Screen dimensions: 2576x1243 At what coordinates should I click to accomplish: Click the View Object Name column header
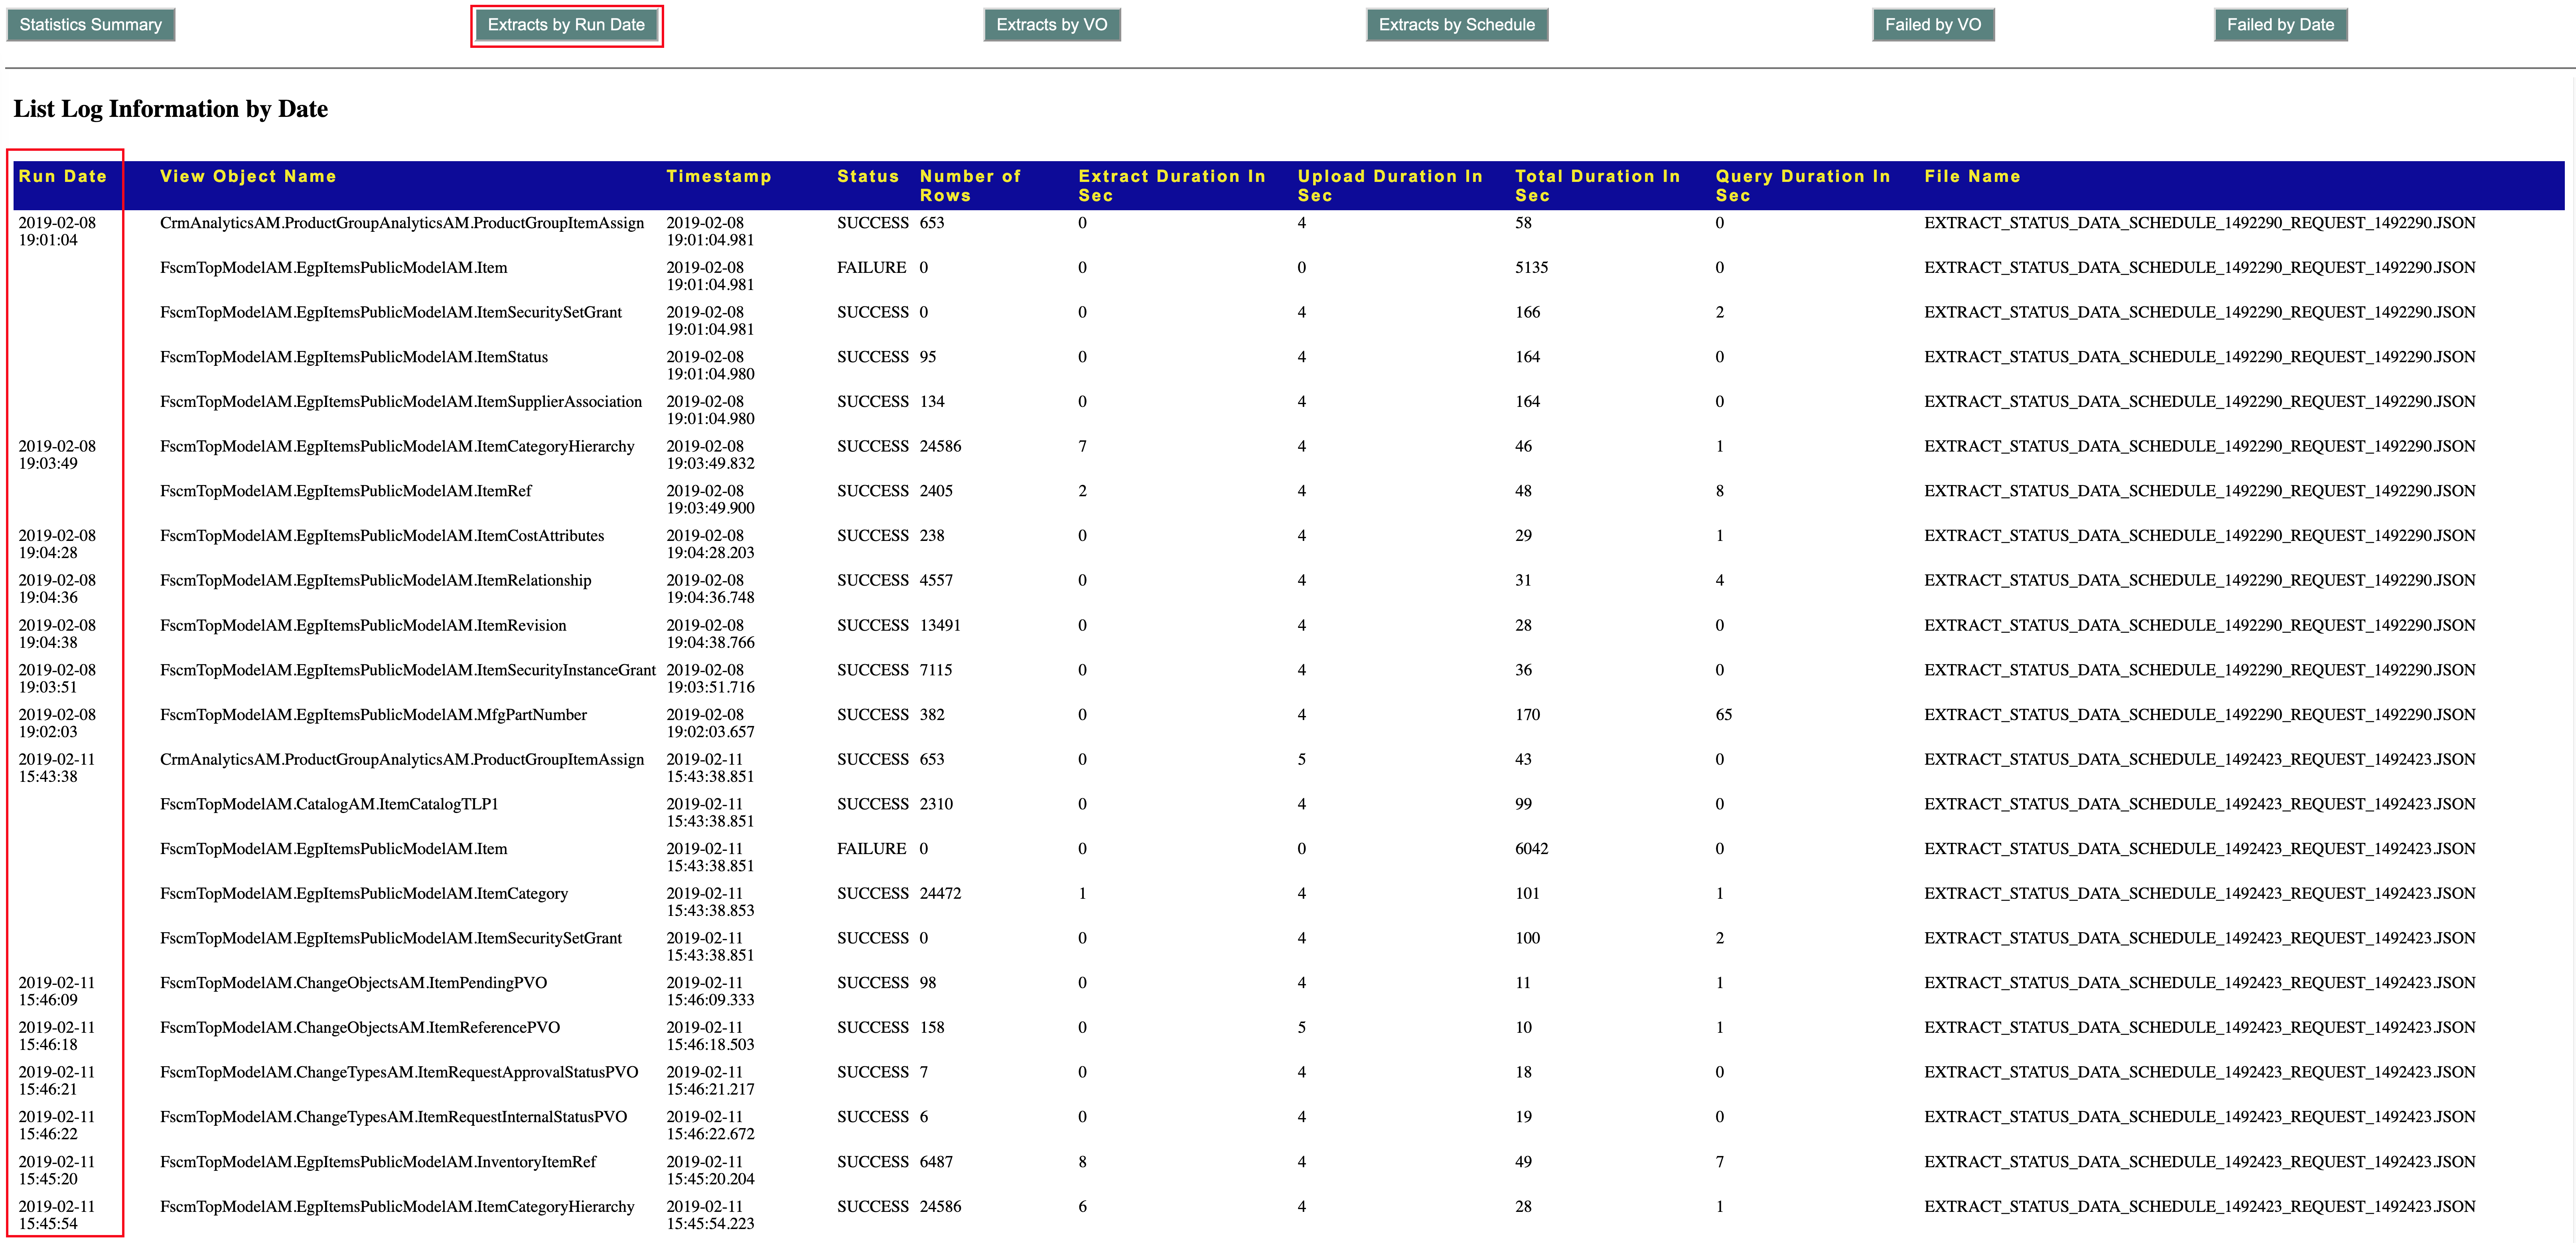248,176
